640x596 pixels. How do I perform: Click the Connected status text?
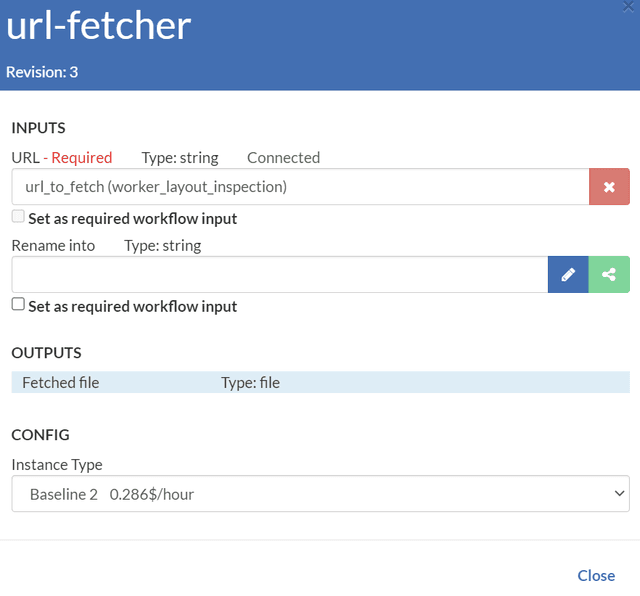(283, 157)
